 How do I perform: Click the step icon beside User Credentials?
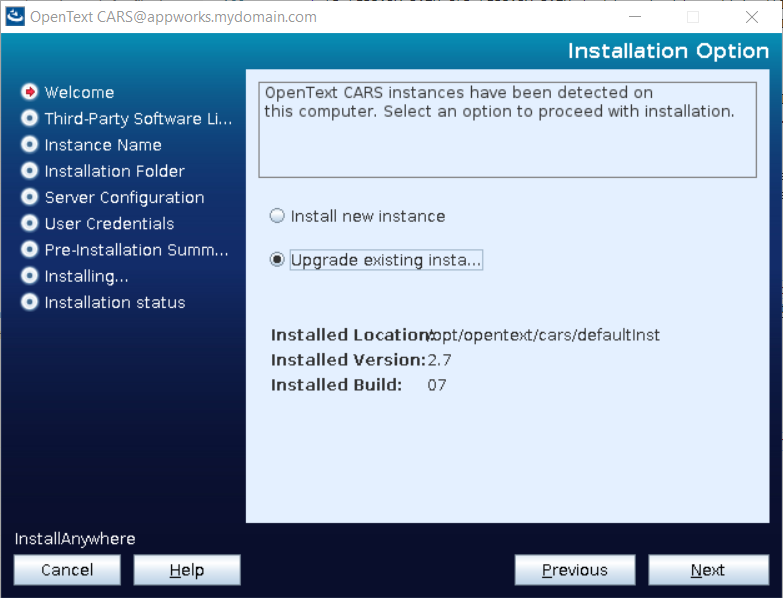[29, 223]
